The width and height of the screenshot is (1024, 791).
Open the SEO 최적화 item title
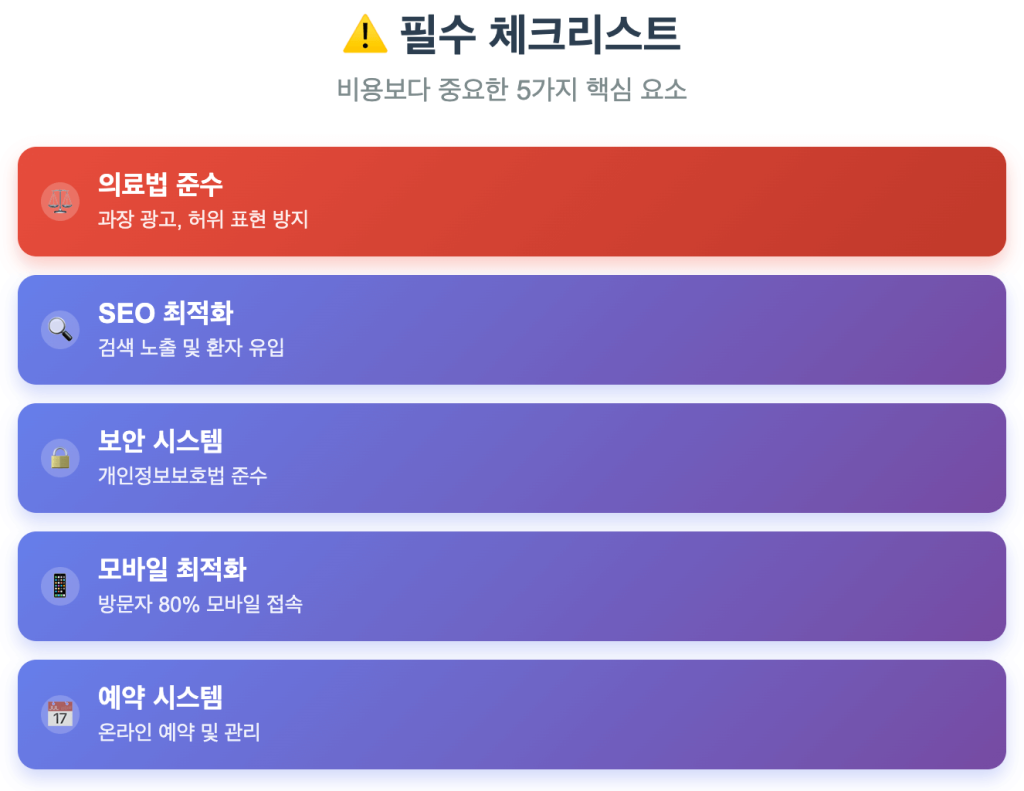[x=165, y=313]
